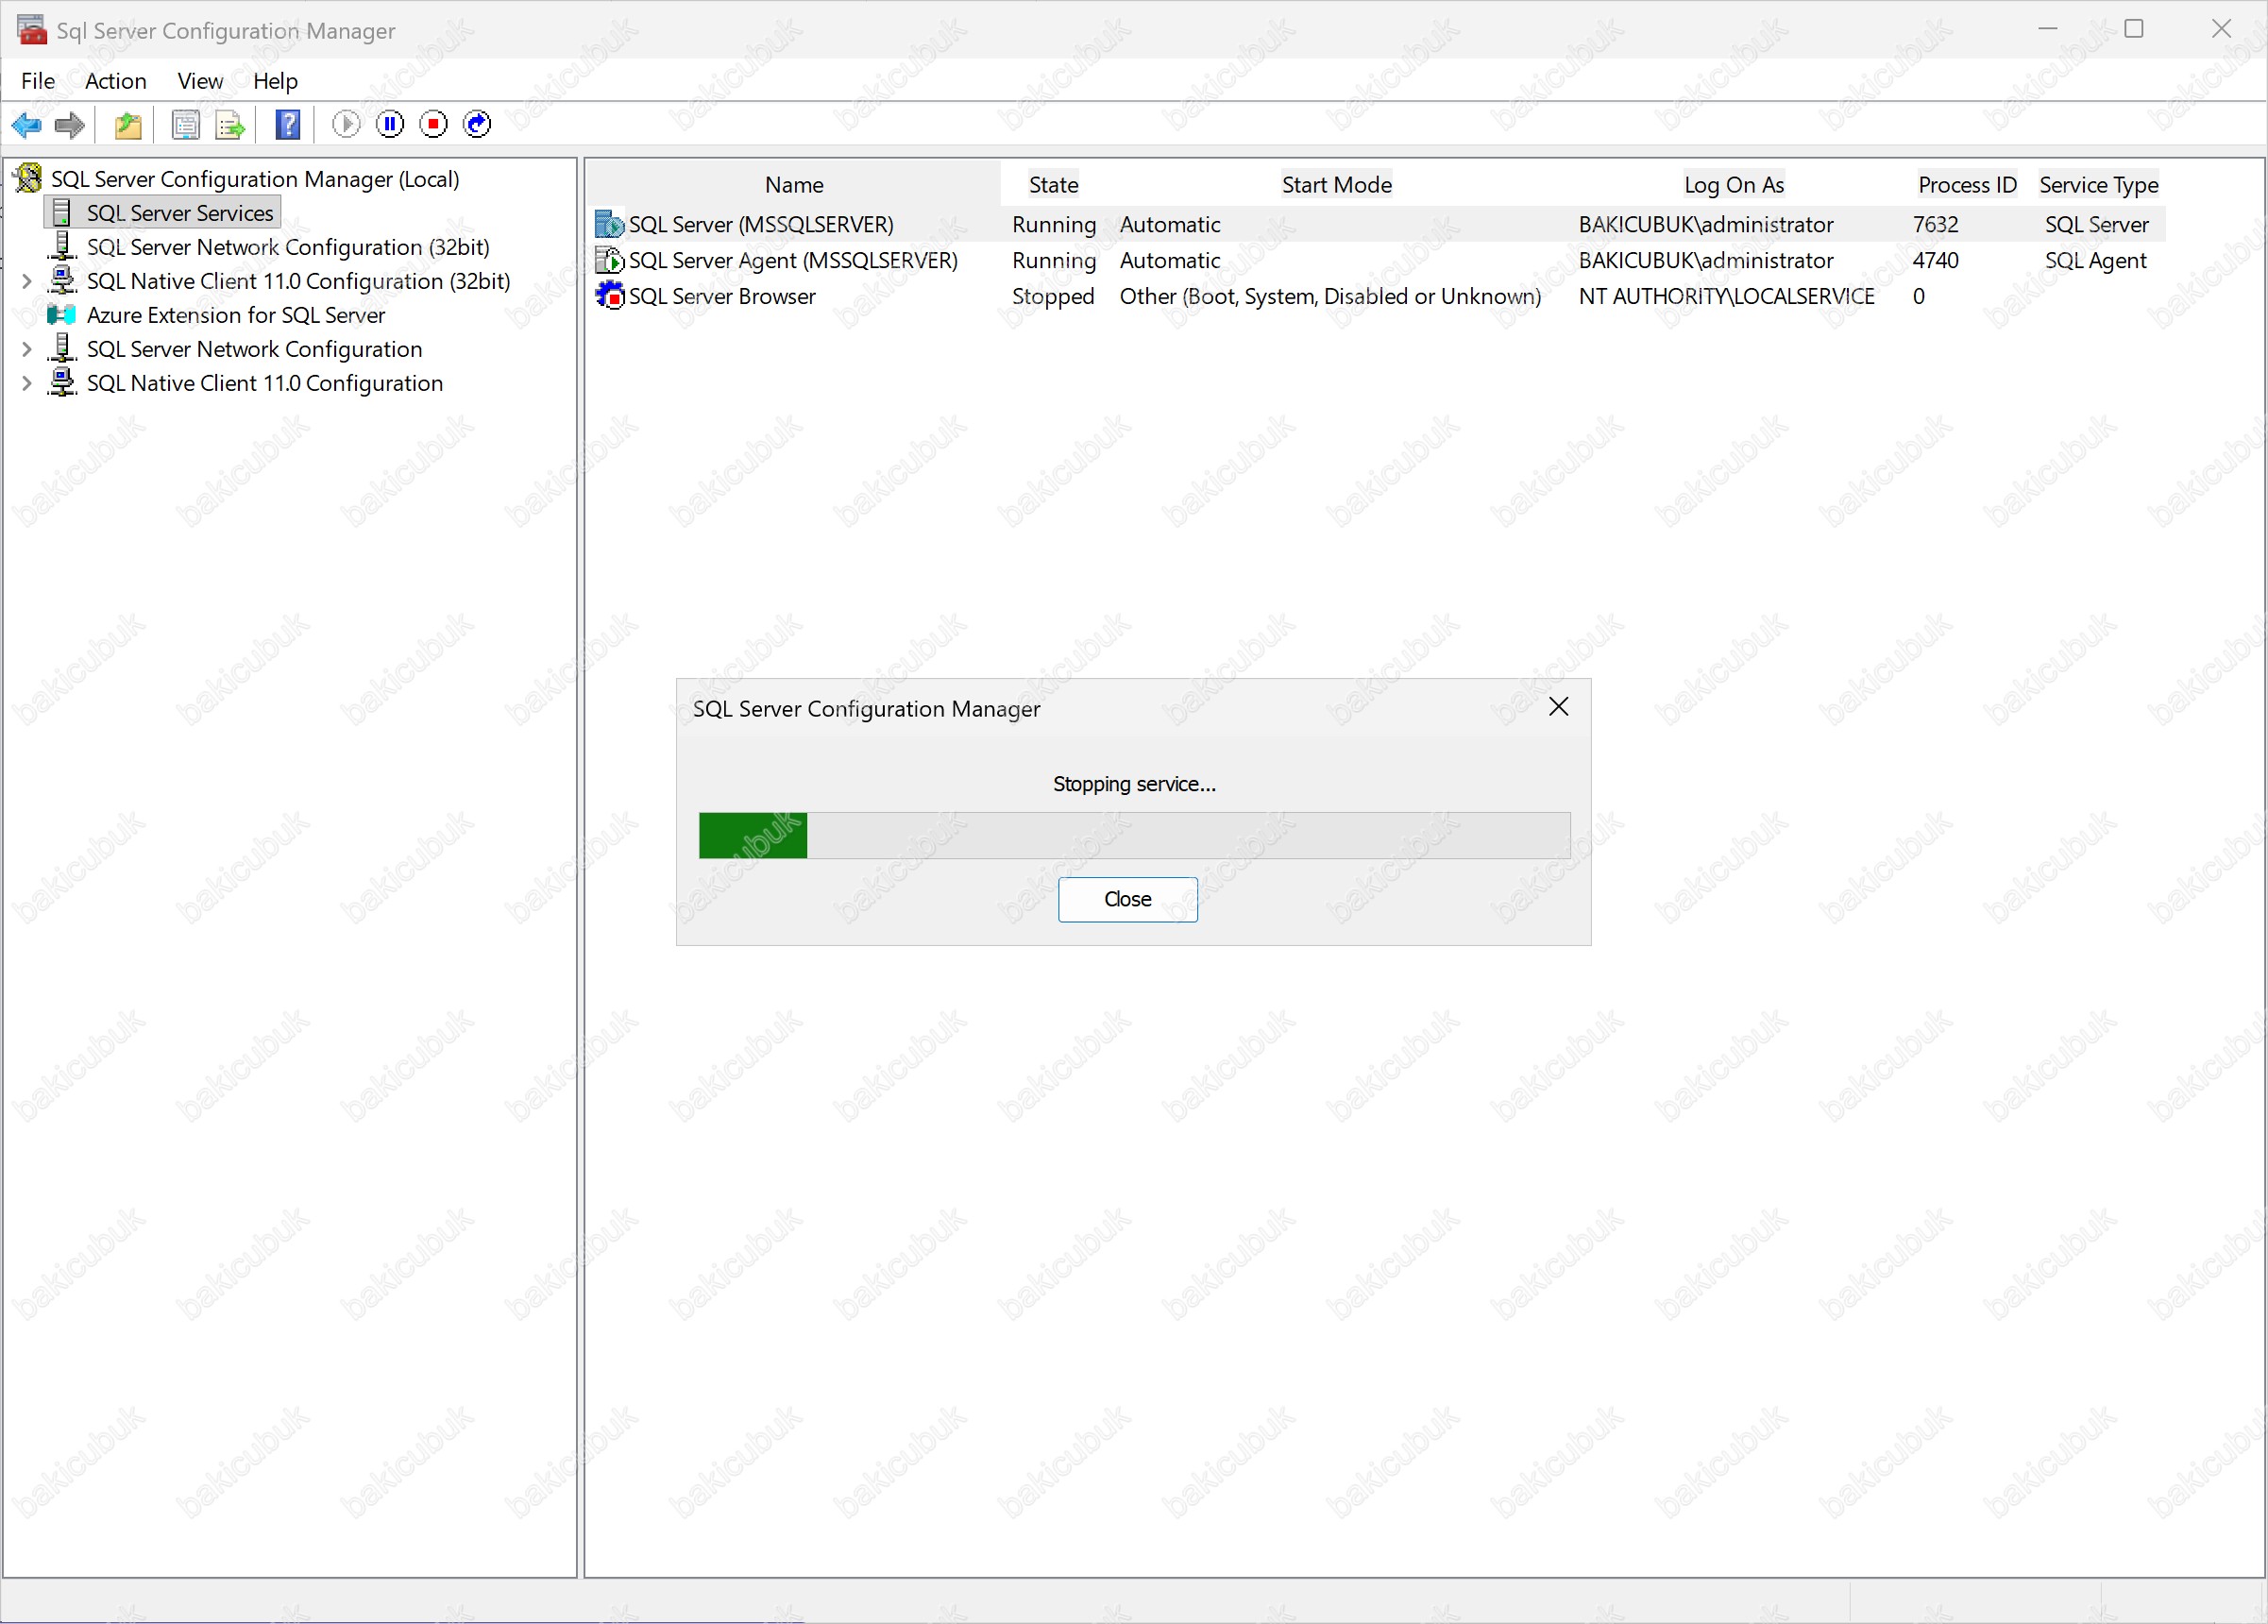The width and height of the screenshot is (2268, 1624).
Task: Expand the bottom SQL Native Client 11.0 Configuration node
Action: coord(27,384)
